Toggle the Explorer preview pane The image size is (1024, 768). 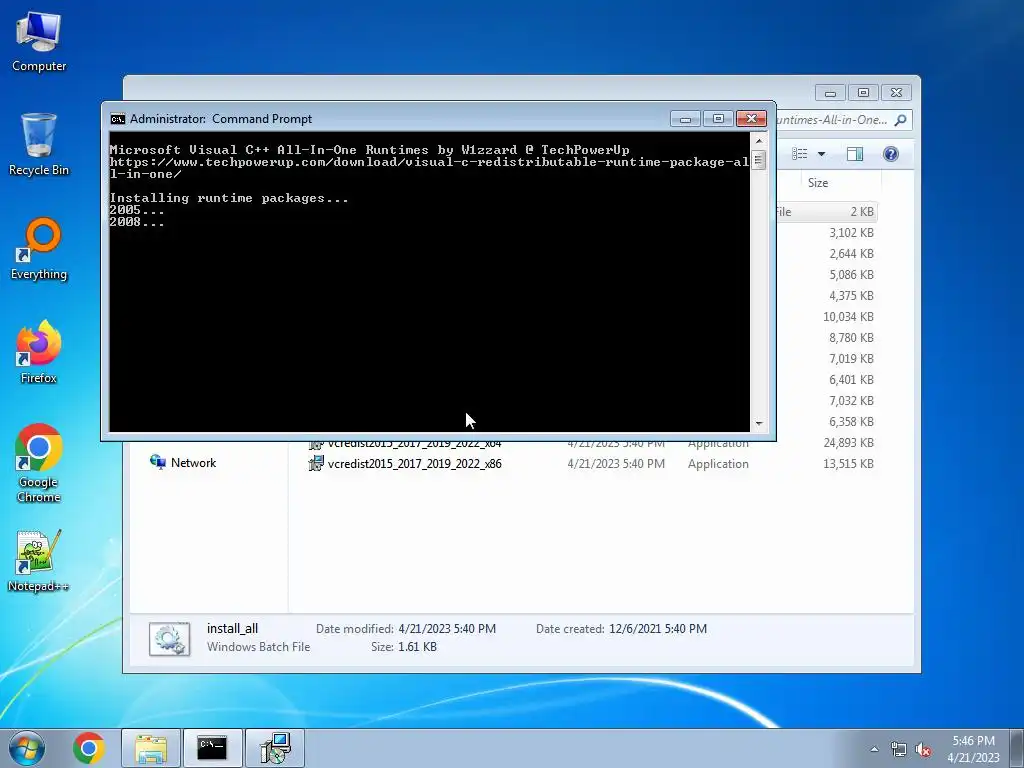[855, 154]
